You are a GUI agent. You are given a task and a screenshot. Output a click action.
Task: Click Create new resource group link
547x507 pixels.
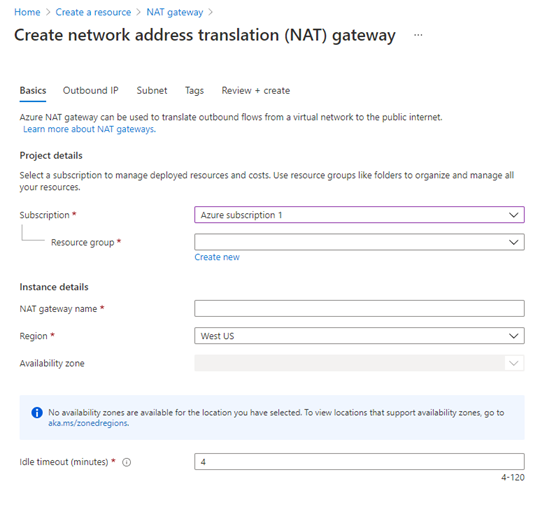click(217, 257)
